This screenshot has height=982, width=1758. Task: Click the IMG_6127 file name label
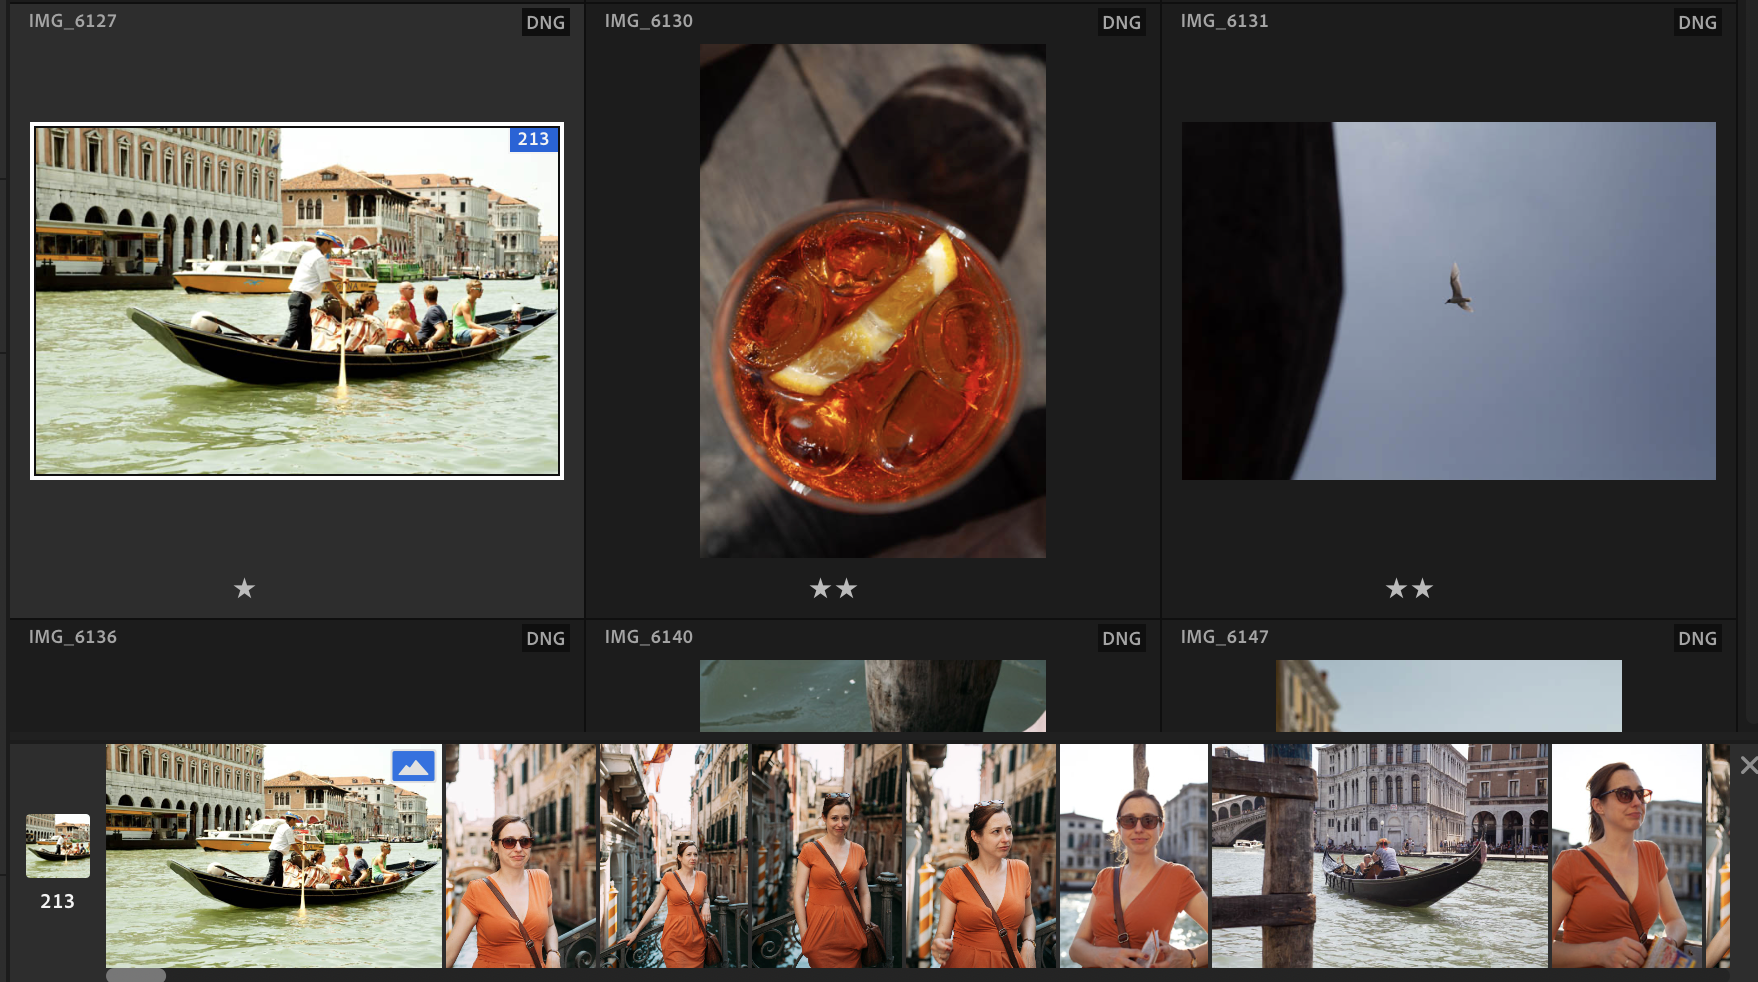(x=73, y=21)
